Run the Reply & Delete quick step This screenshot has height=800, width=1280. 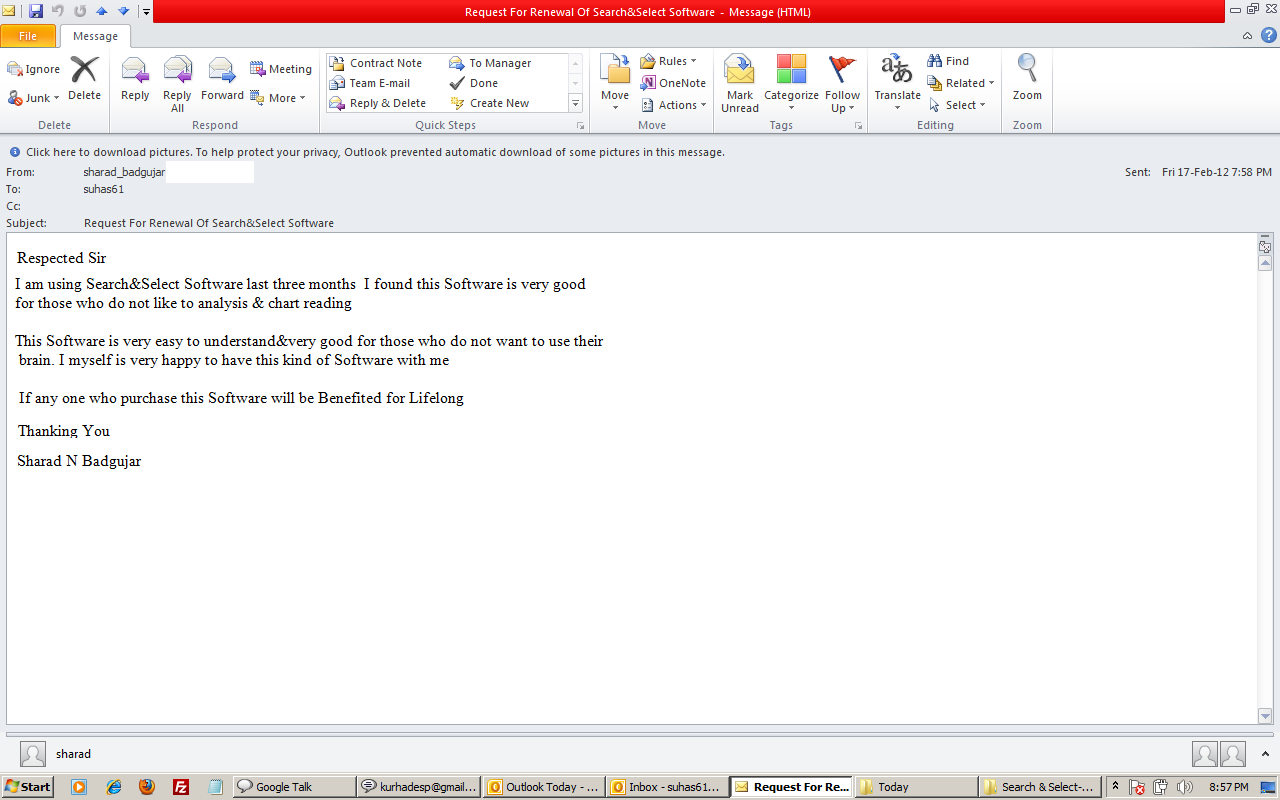[378, 103]
